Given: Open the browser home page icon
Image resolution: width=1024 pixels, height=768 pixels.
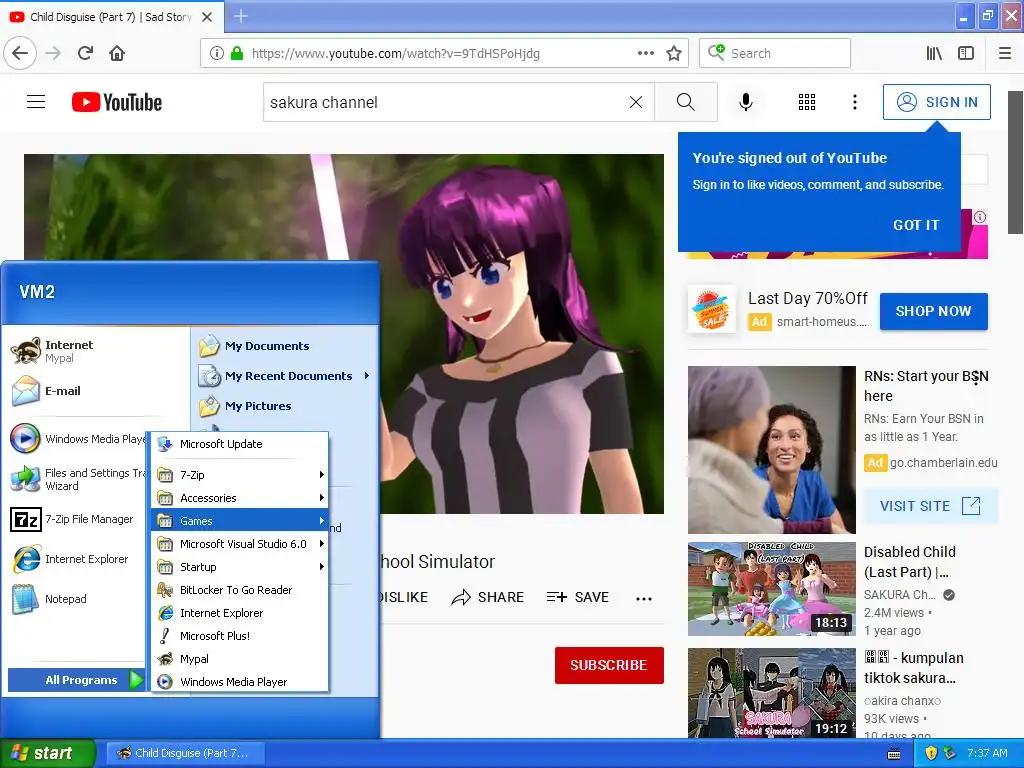Looking at the screenshot, I should point(117,53).
